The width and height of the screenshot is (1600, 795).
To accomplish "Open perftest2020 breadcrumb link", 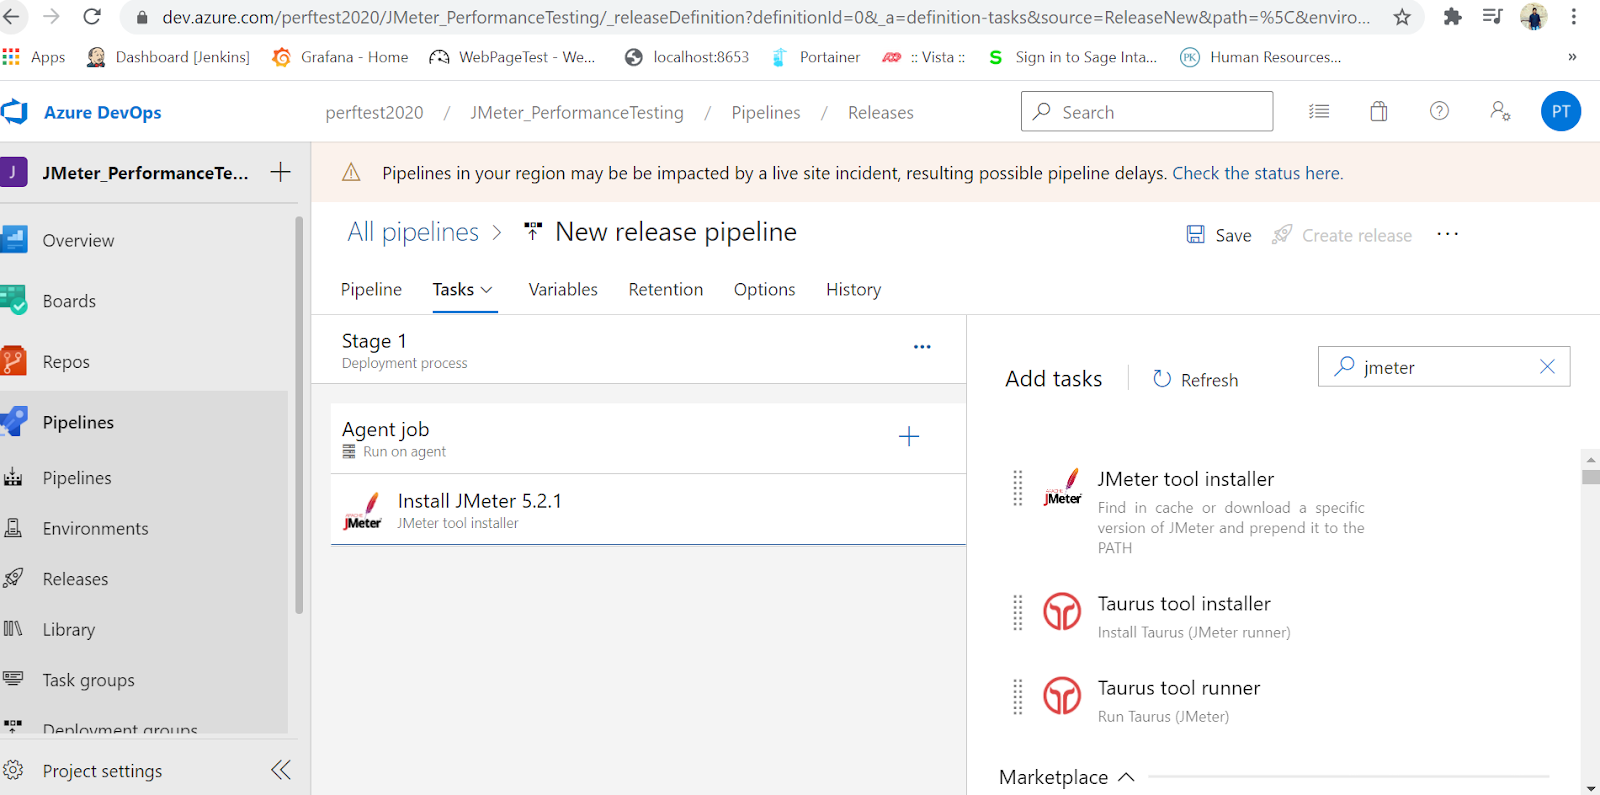I will point(374,112).
